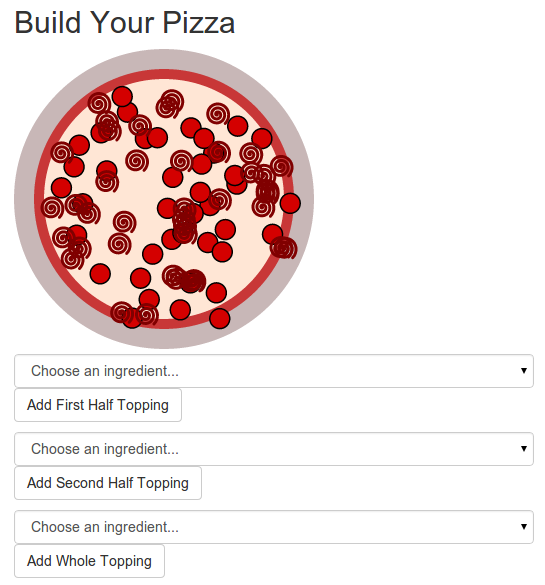Click the arrow of the whole topping dropdown
The width and height of the screenshot is (545, 585).
[524, 526]
